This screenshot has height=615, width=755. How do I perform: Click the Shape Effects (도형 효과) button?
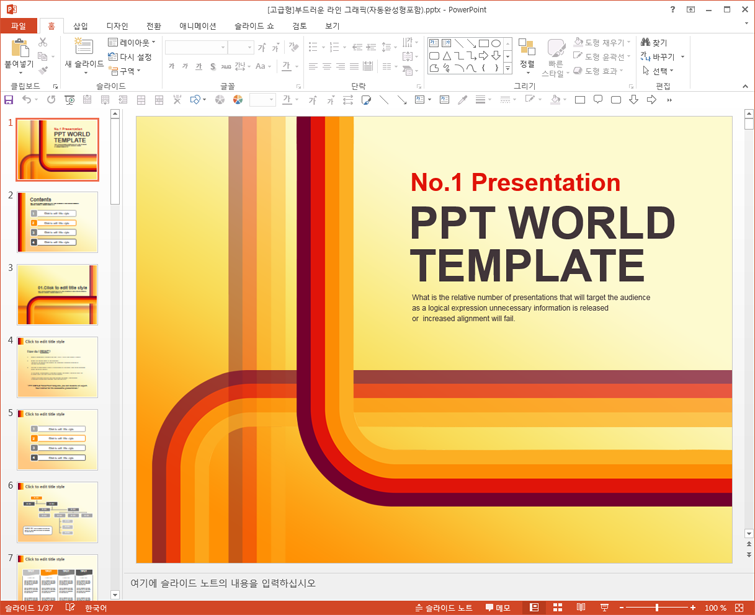click(599, 71)
